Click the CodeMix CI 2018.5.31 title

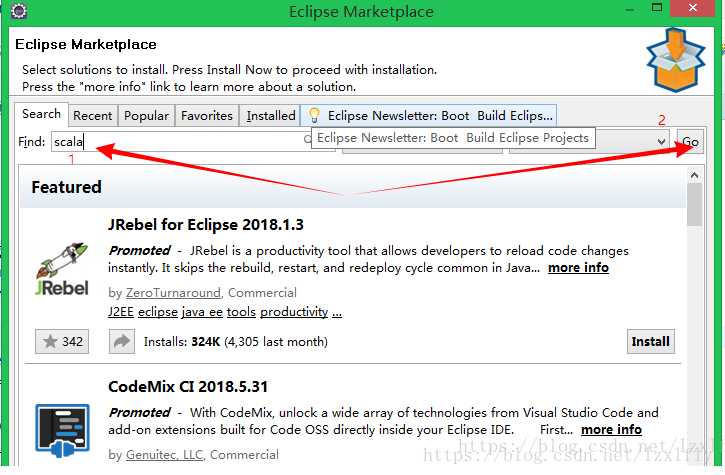coord(188,386)
